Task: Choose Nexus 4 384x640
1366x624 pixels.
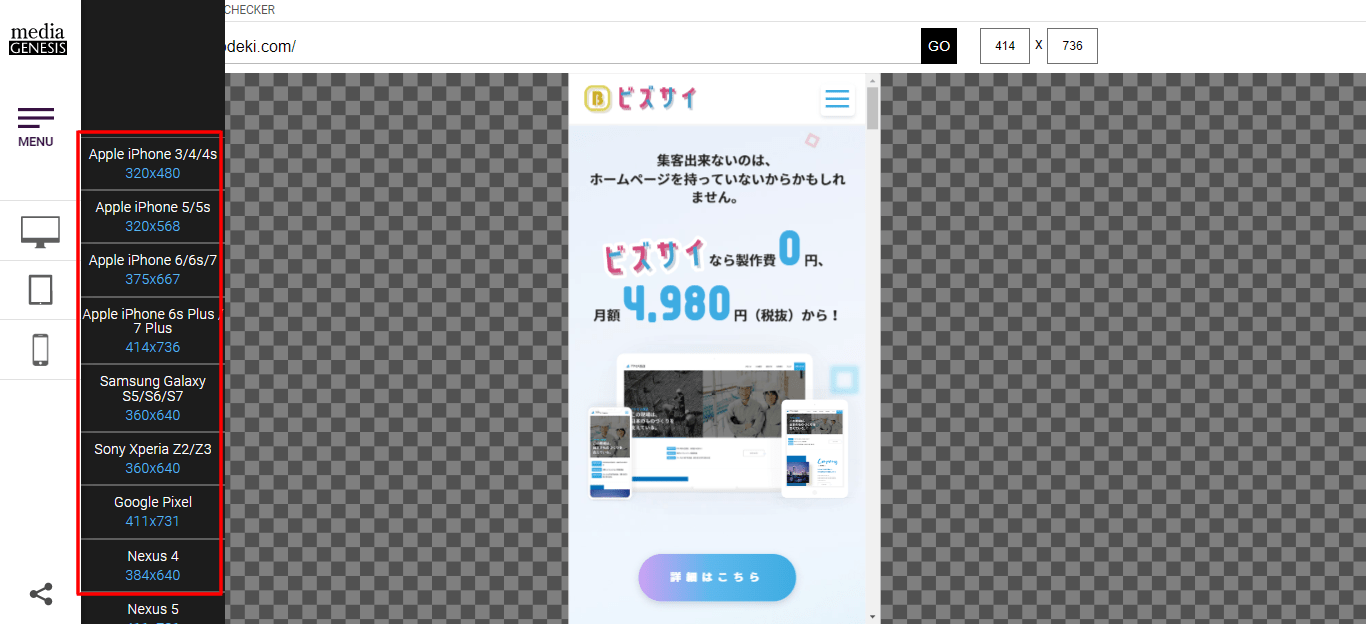Action: [x=153, y=565]
